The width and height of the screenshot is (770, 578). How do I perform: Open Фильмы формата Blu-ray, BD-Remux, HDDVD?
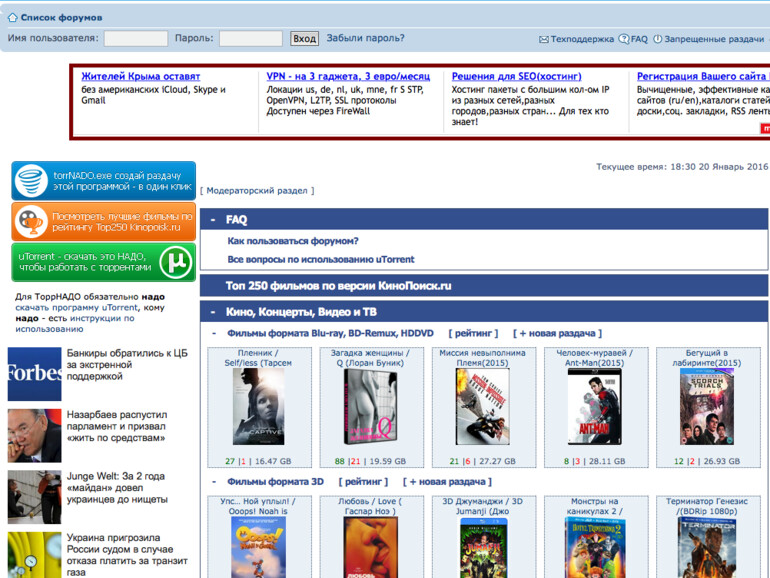click(x=330, y=333)
